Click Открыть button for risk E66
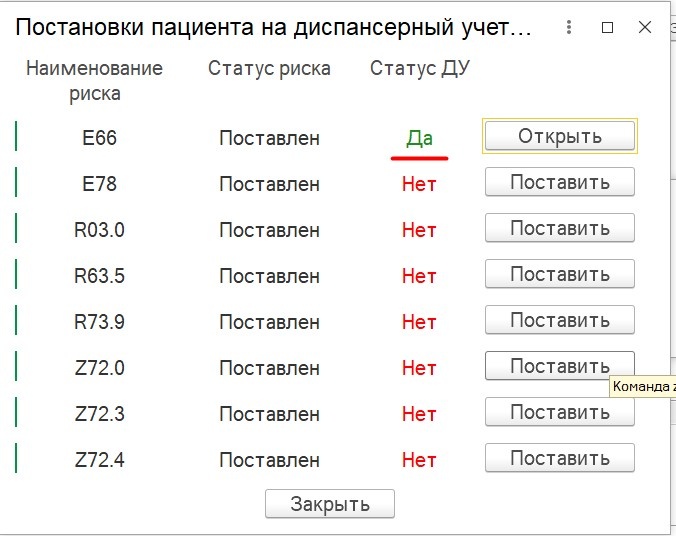Image resolution: width=676 pixels, height=536 pixels. tap(559, 136)
